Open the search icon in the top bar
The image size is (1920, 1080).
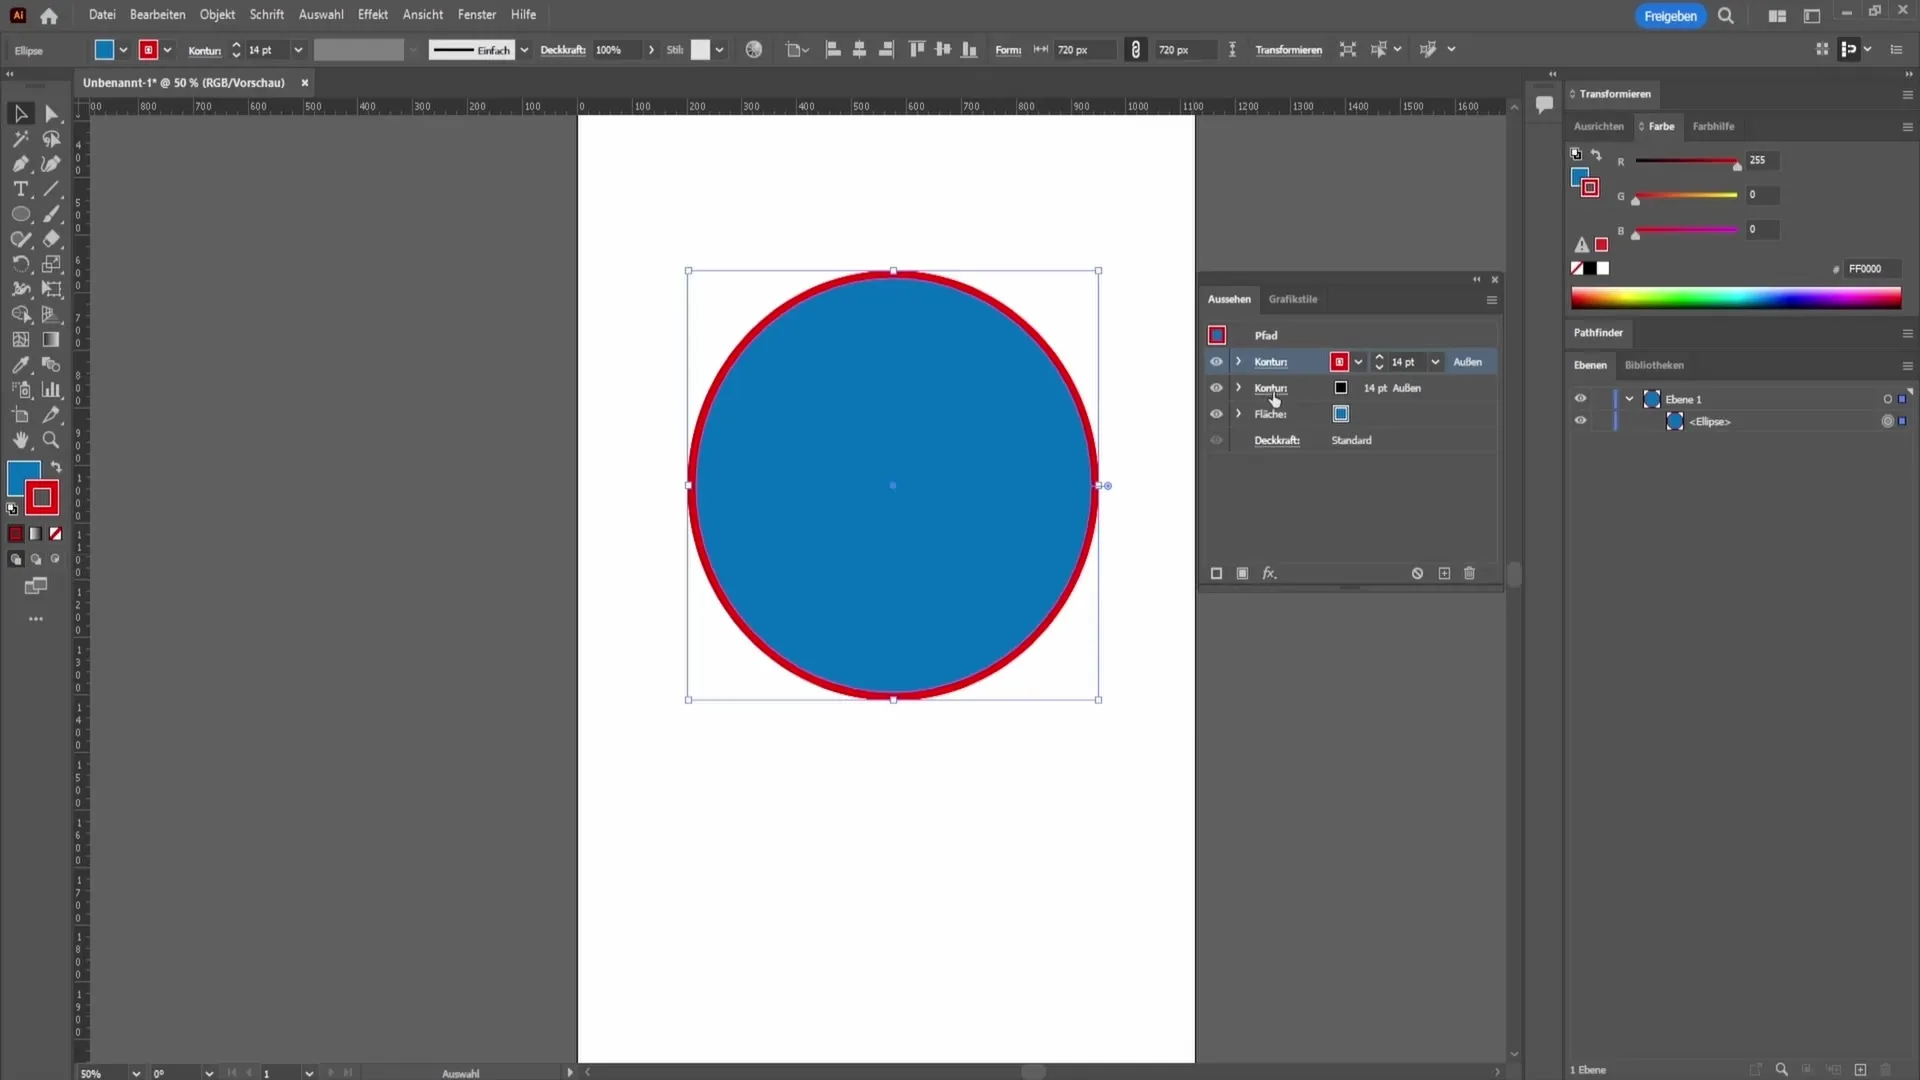1726,16
